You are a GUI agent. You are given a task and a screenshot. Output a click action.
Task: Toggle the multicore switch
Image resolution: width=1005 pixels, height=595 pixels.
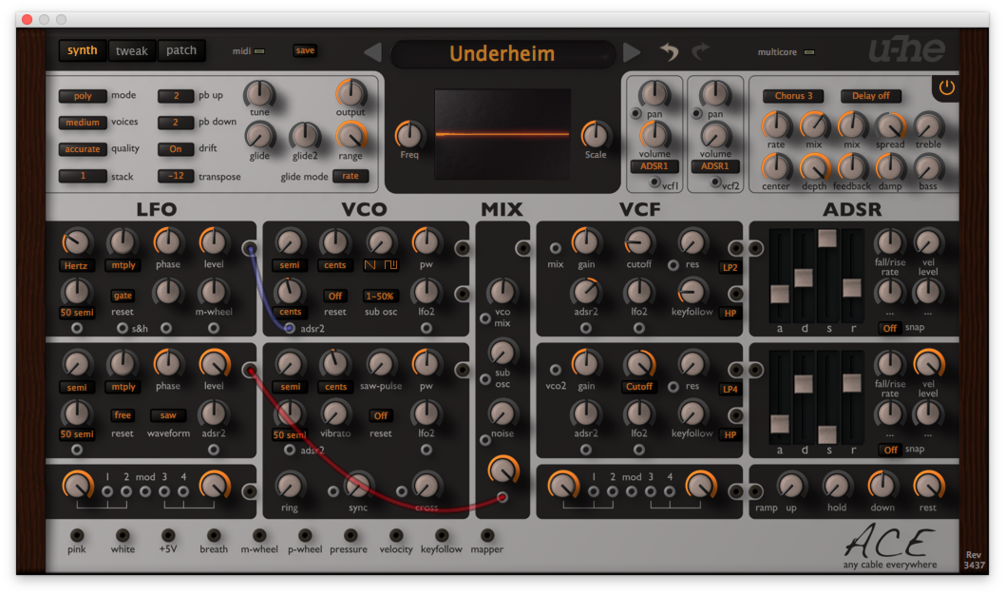click(x=809, y=52)
